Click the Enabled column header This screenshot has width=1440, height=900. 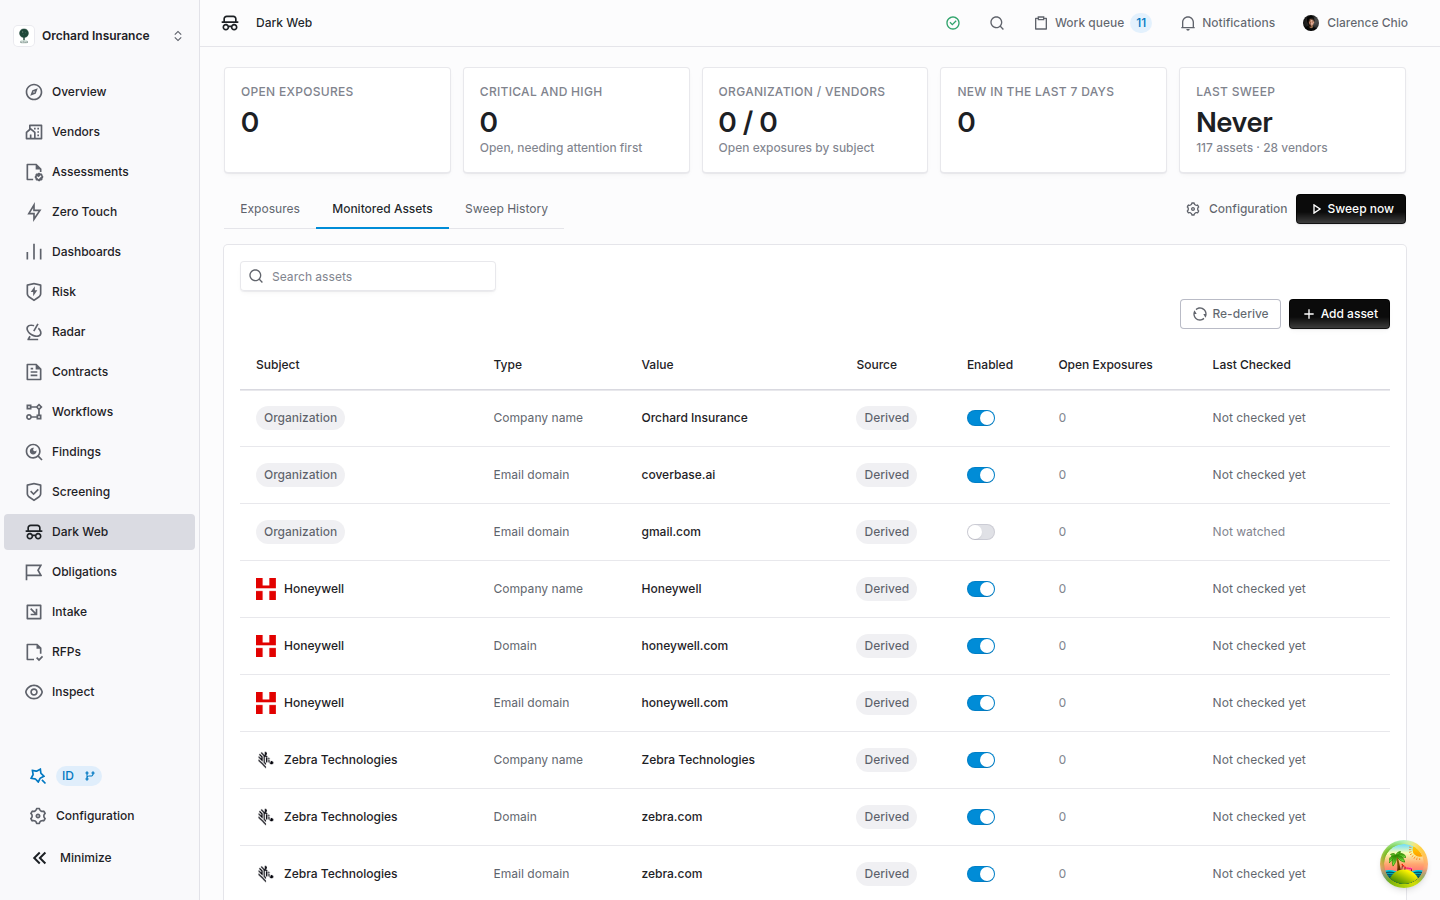pos(990,365)
